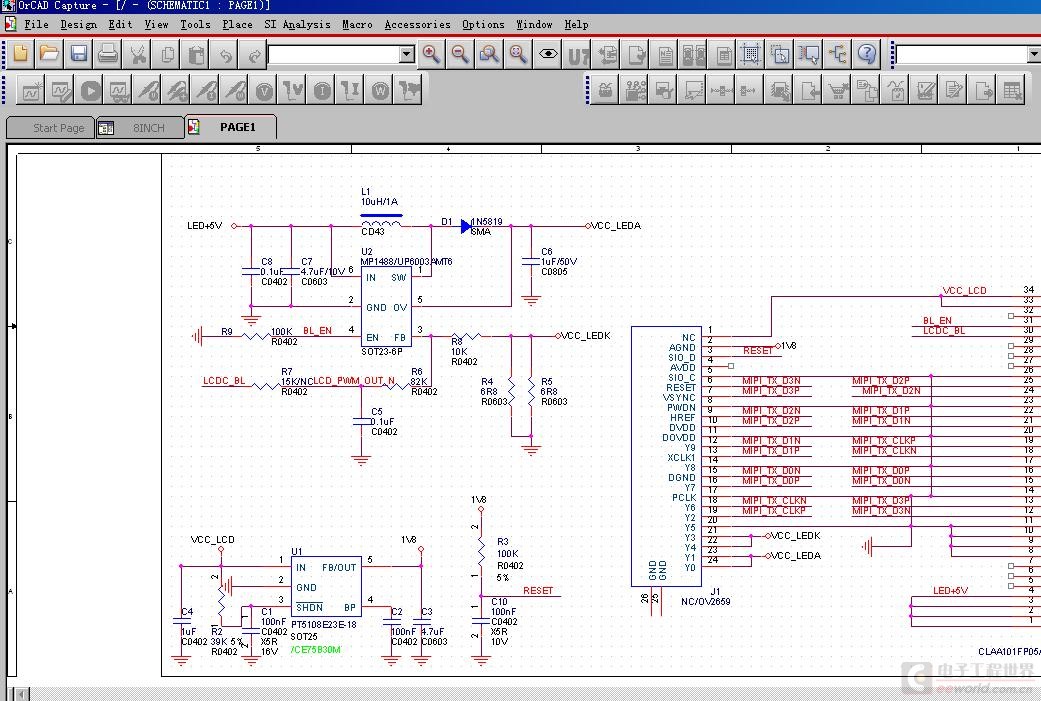Click into the part selector input box
The width and height of the screenshot is (1041, 701).
[334, 54]
